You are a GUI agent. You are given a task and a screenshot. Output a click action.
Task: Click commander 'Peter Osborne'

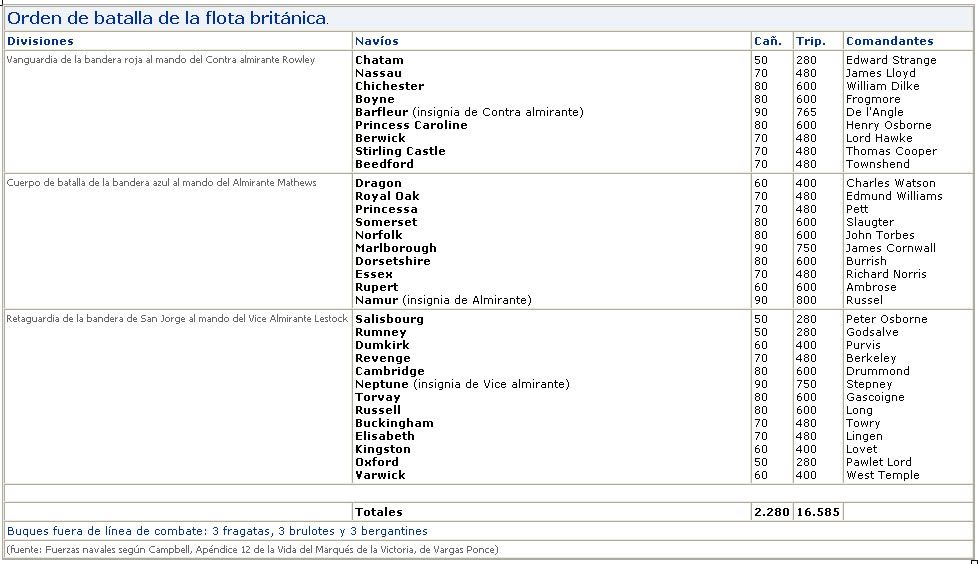pos(886,319)
